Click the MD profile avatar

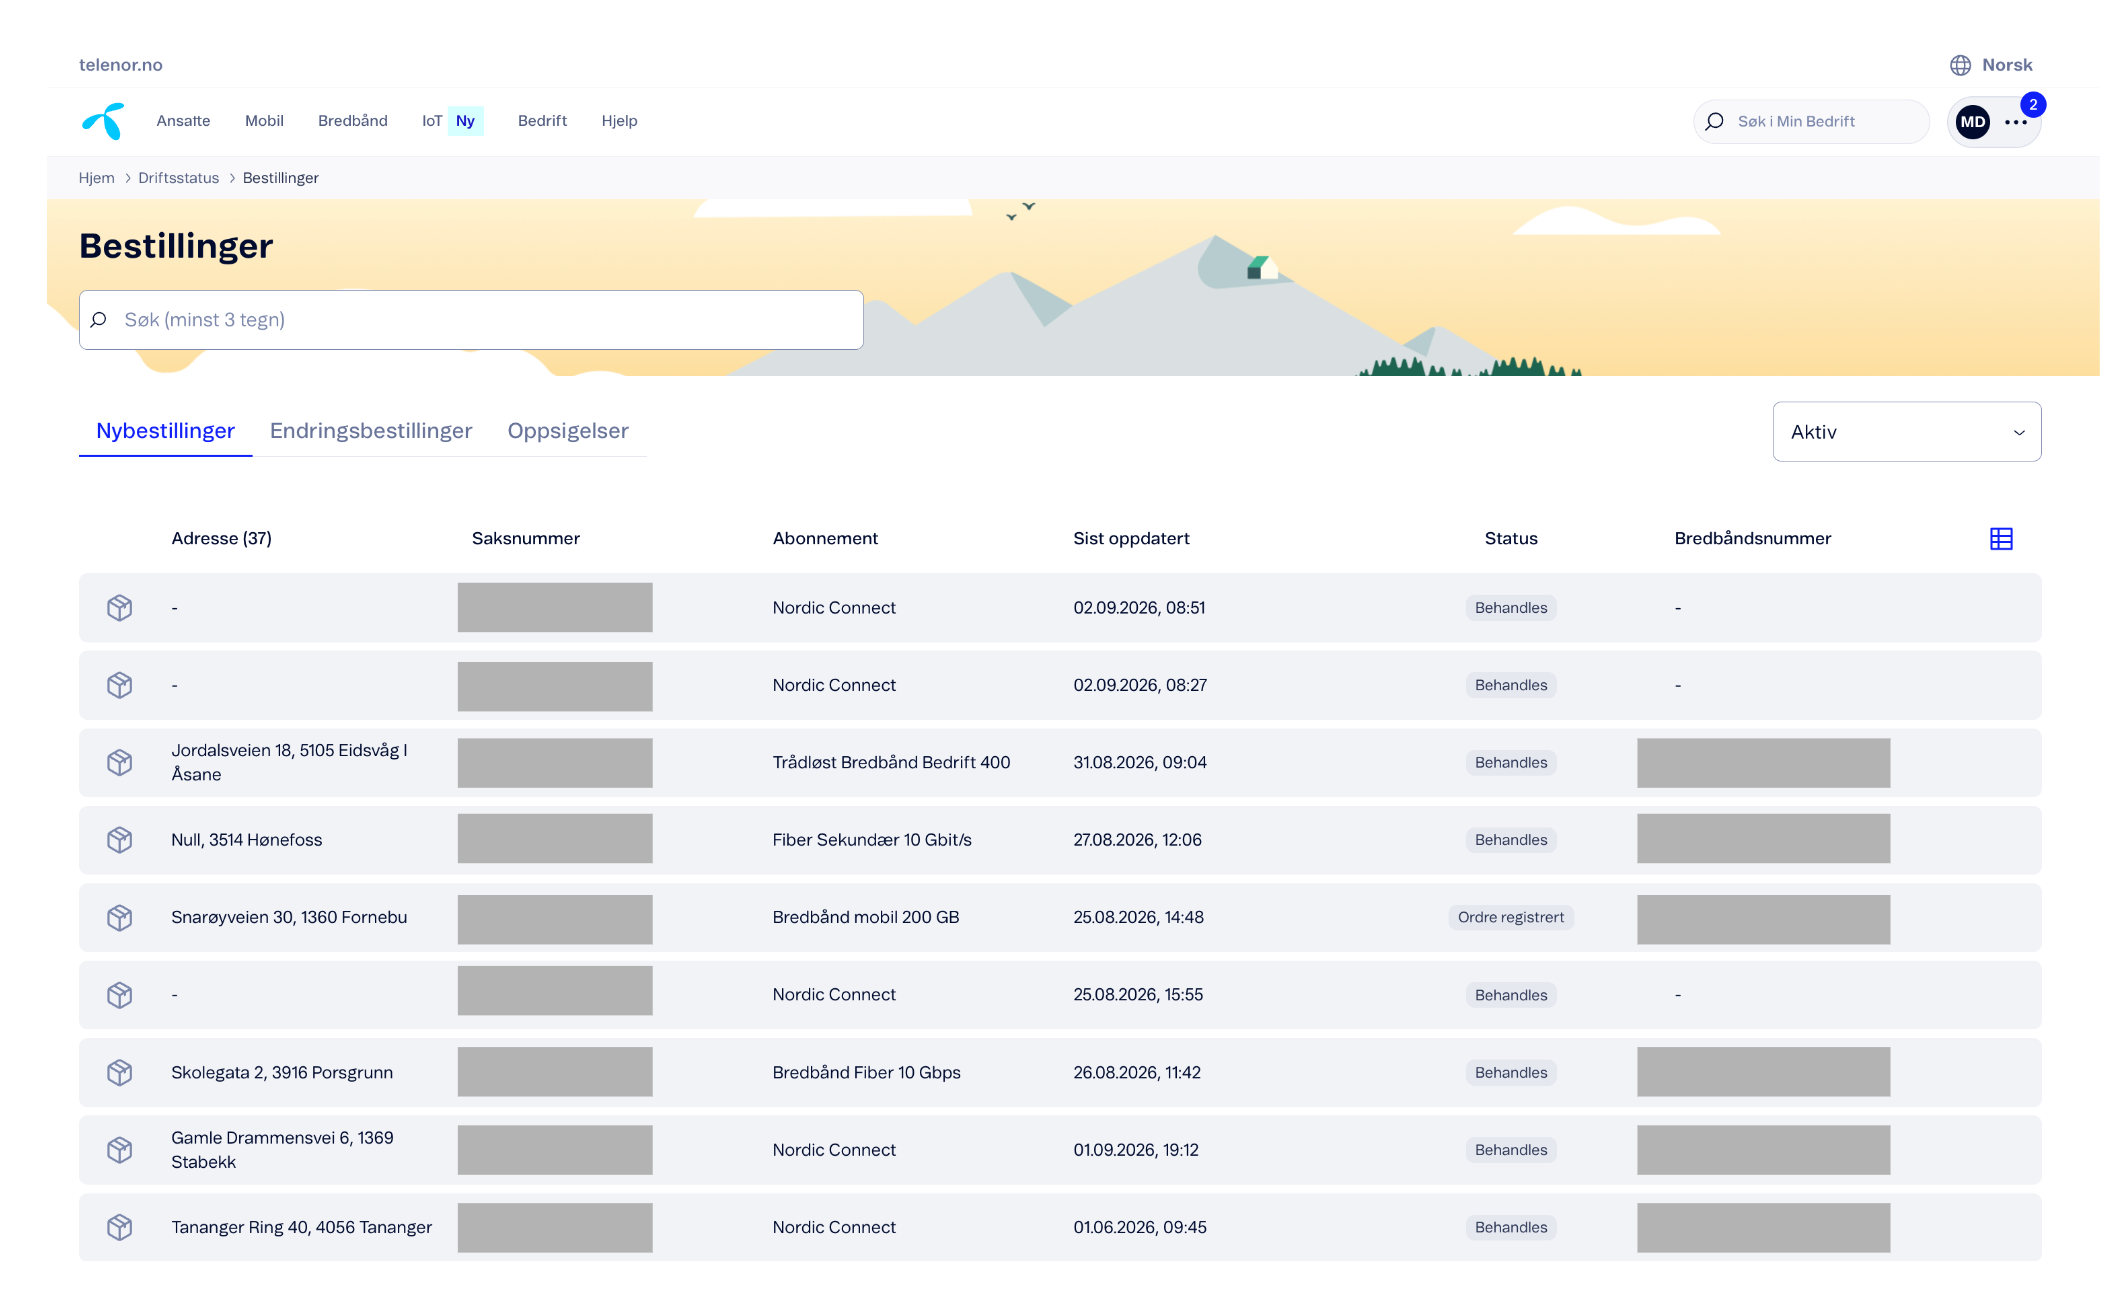tap(1972, 122)
